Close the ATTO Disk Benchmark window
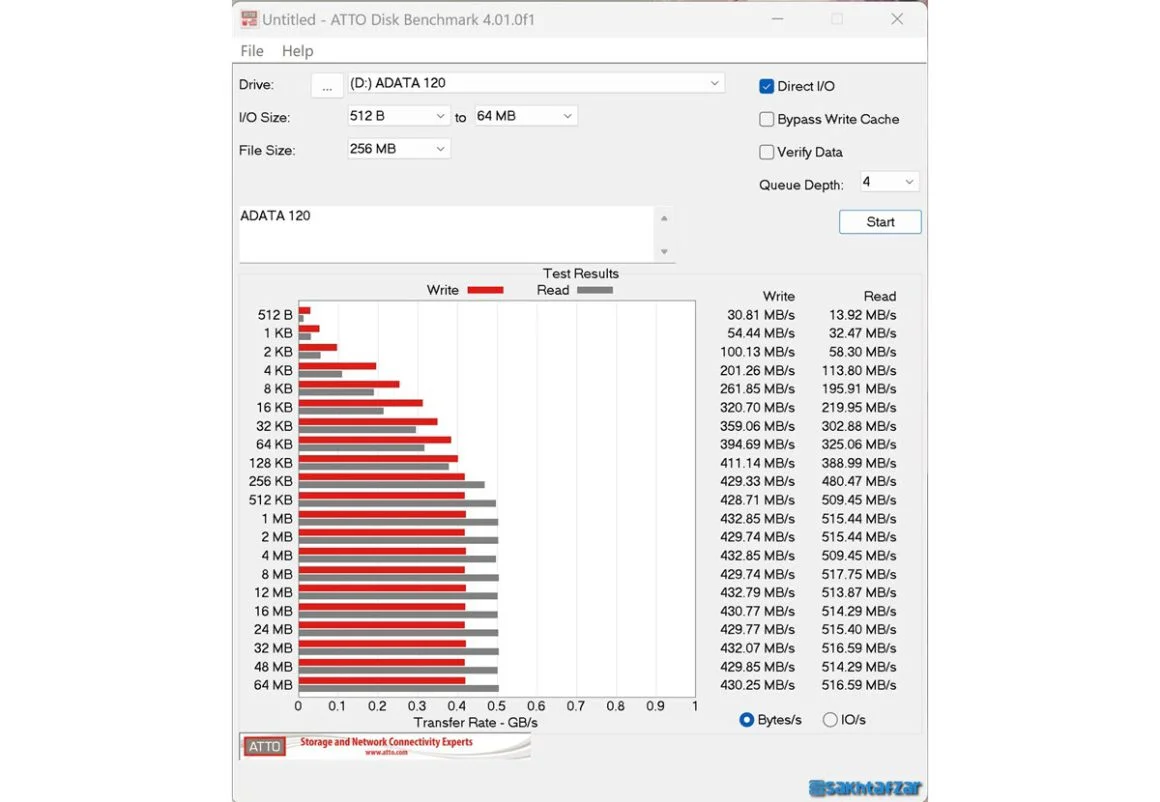This screenshot has height=802, width=1160. click(x=897, y=19)
